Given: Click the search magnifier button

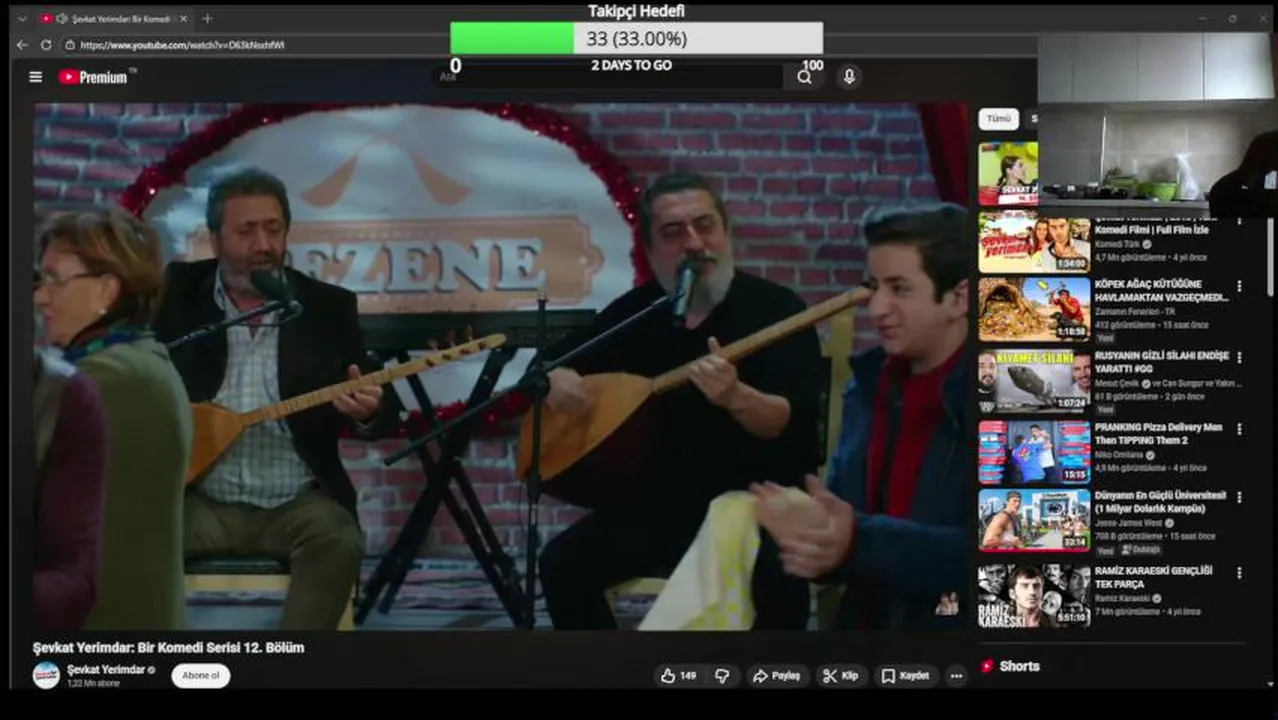Looking at the screenshot, I should [x=804, y=77].
